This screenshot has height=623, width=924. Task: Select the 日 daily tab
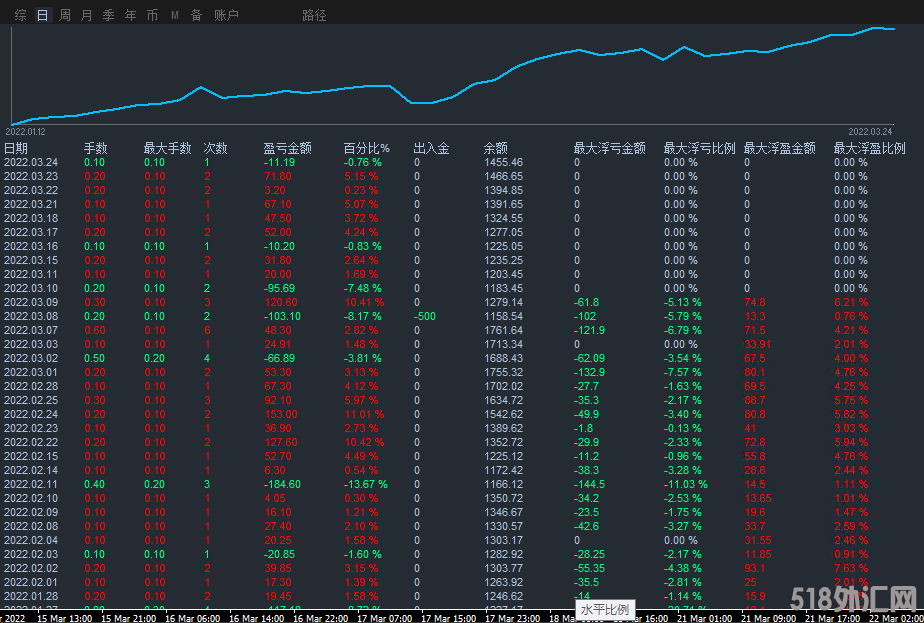tap(42, 15)
